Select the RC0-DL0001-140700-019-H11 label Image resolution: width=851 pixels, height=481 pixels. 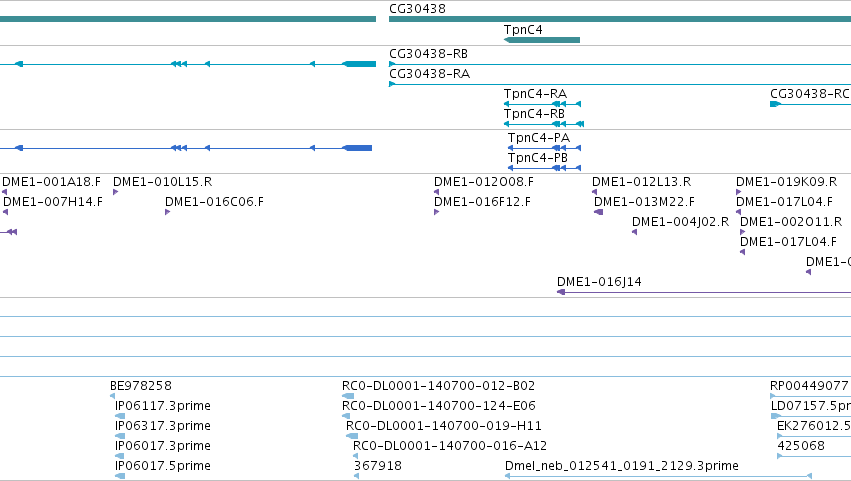(x=444, y=426)
